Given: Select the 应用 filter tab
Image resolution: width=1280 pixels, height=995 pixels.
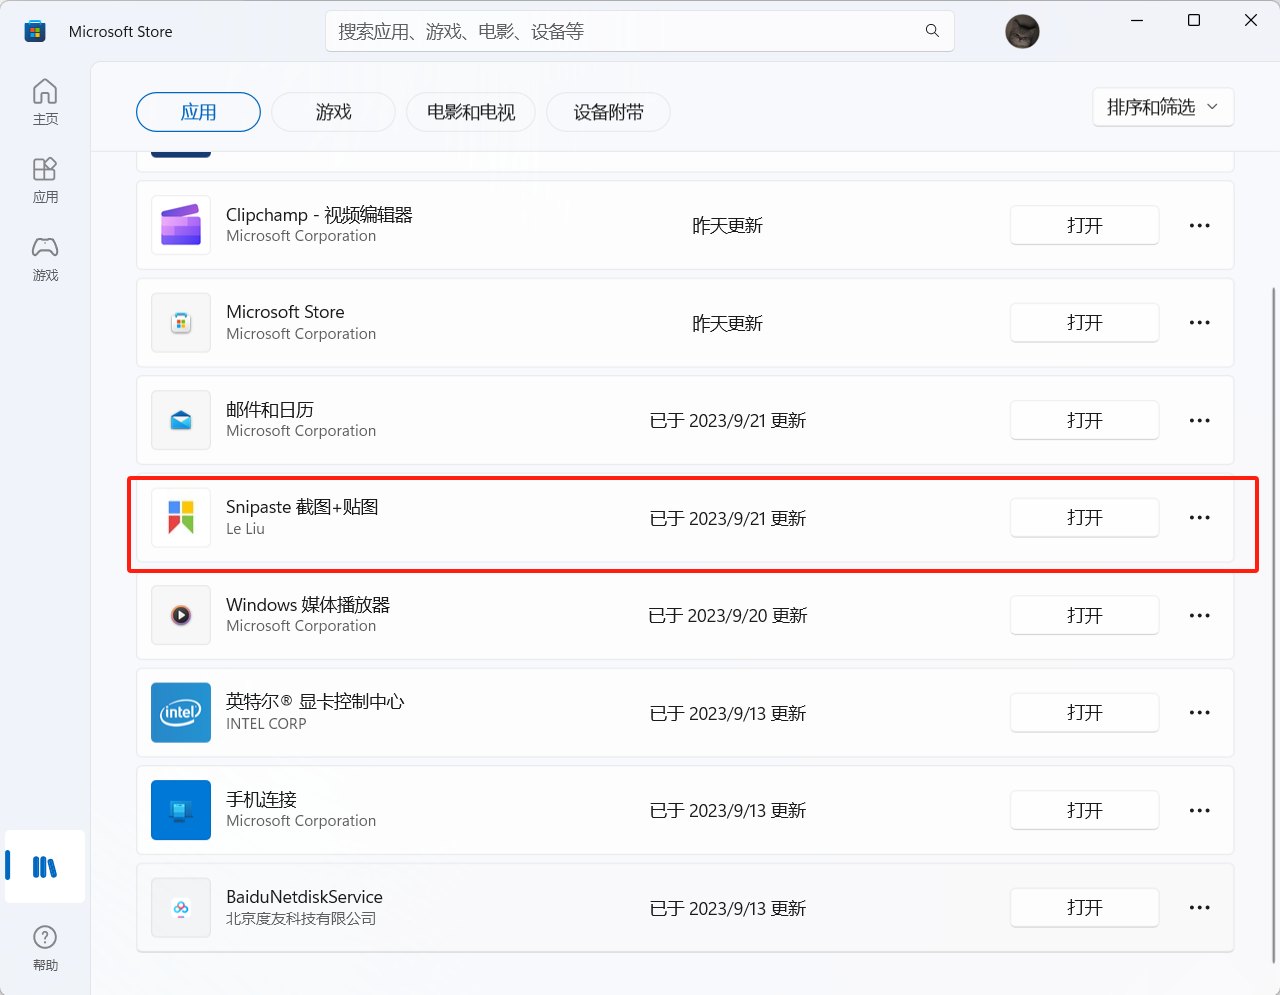Looking at the screenshot, I should click(198, 112).
